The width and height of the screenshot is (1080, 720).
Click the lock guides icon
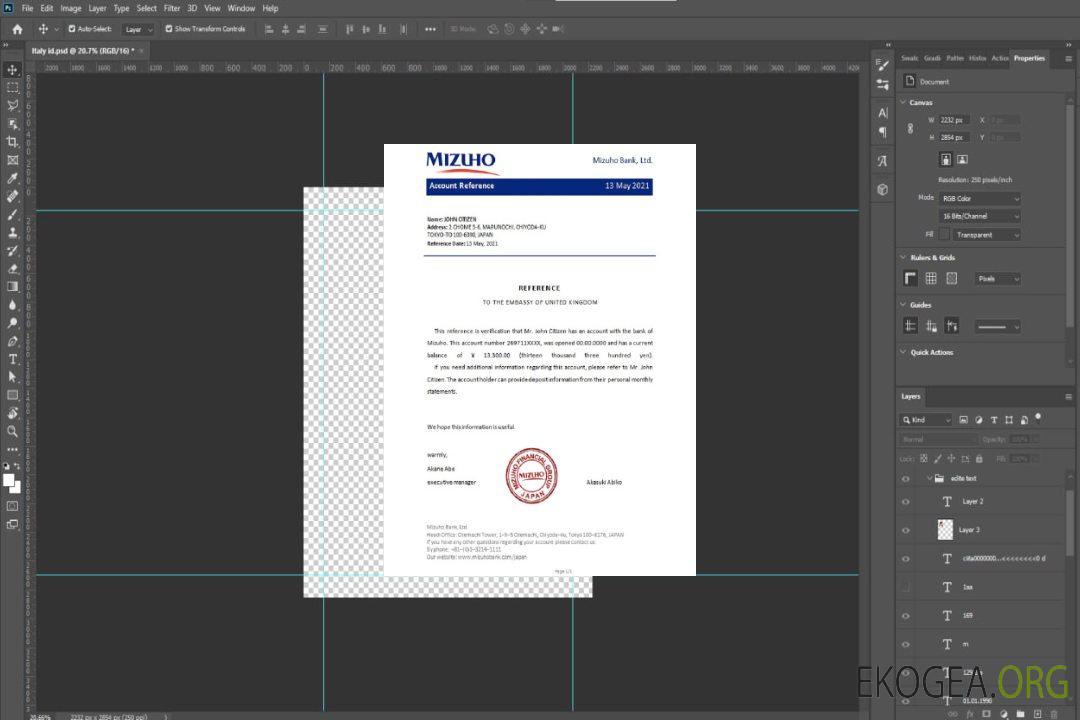[x=931, y=327]
